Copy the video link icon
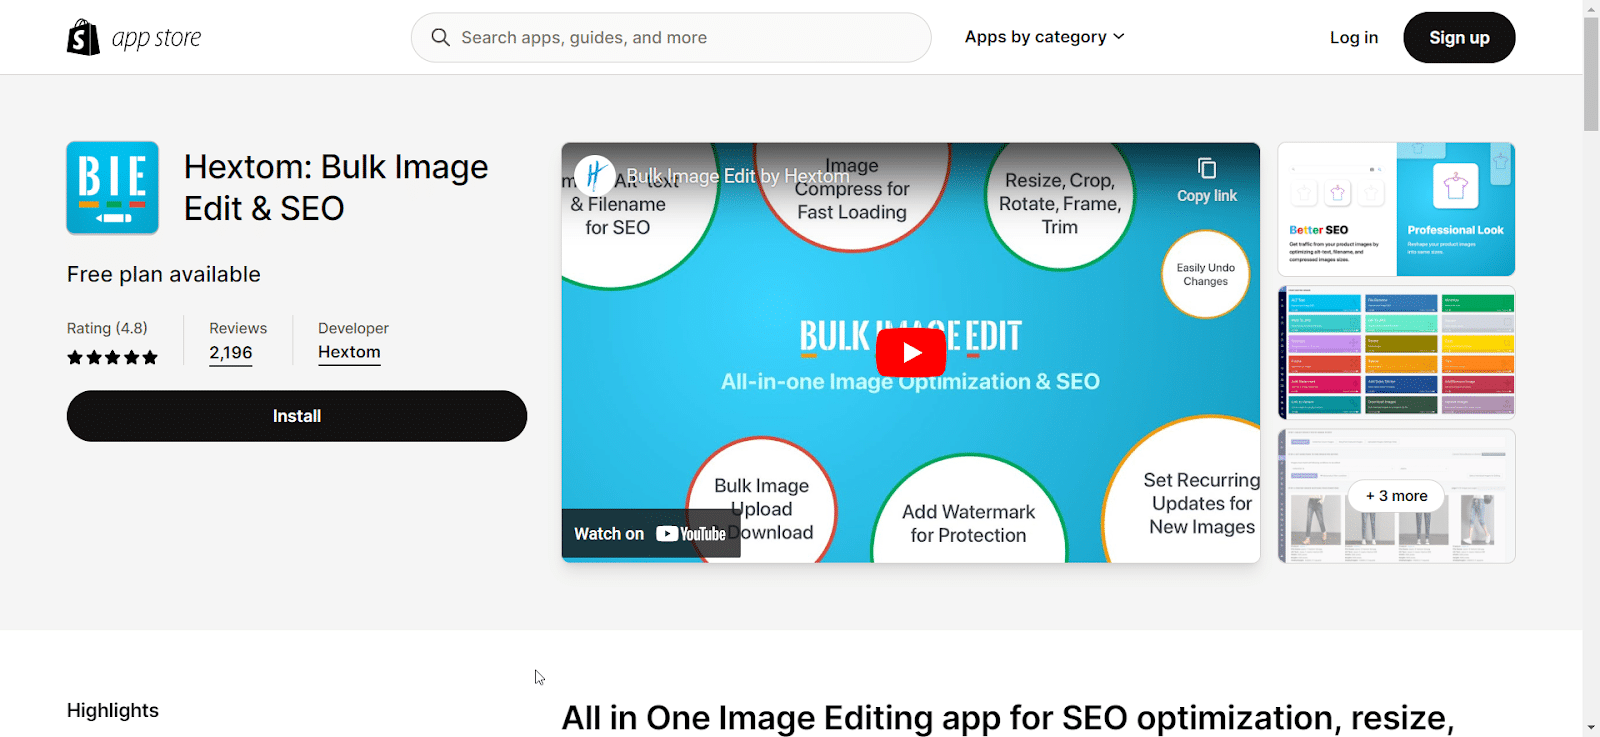Viewport: 1600px width, 737px height. (1207, 168)
